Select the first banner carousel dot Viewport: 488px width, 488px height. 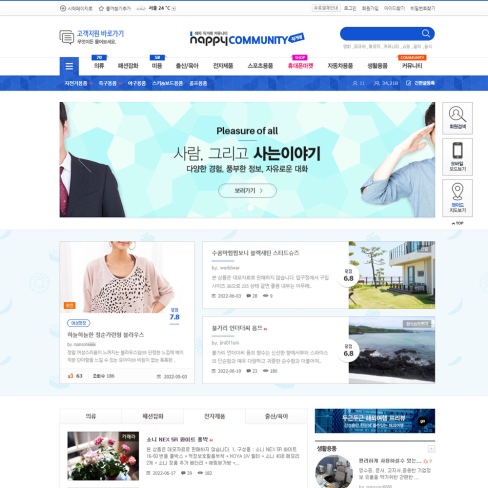tap(241, 208)
